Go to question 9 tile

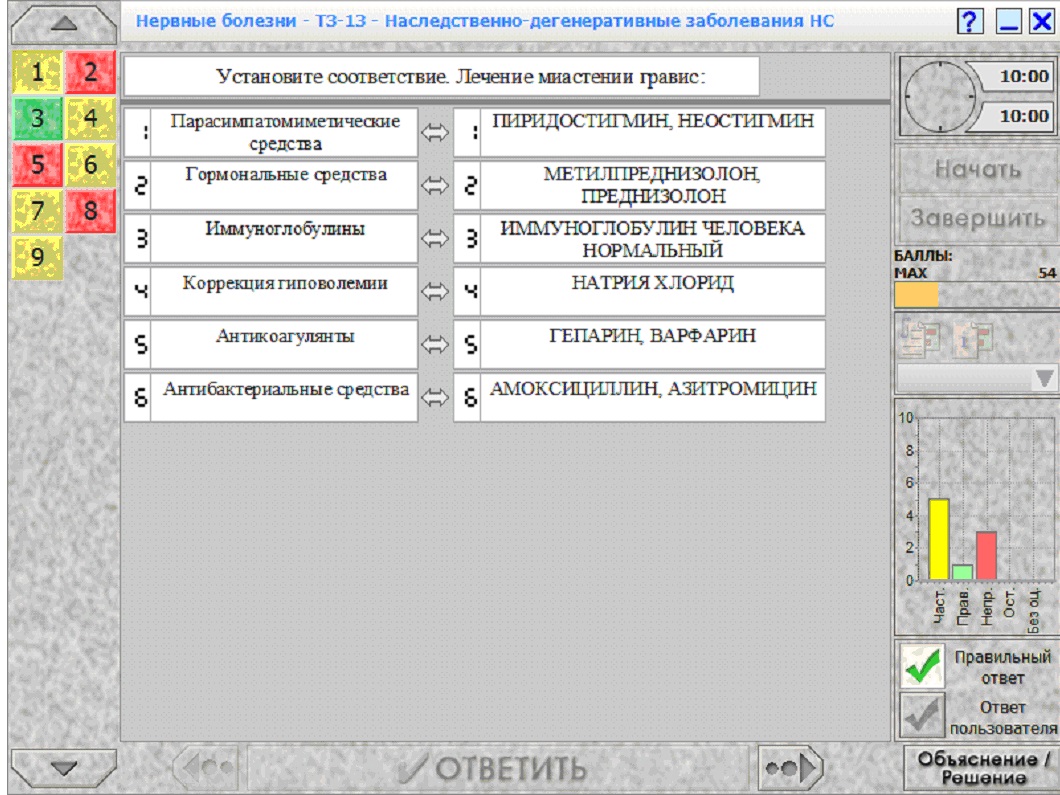(x=37, y=257)
